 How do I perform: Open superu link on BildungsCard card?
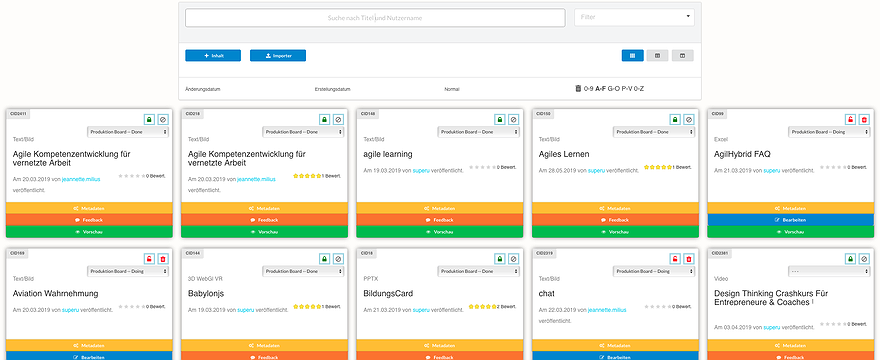tap(421, 310)
